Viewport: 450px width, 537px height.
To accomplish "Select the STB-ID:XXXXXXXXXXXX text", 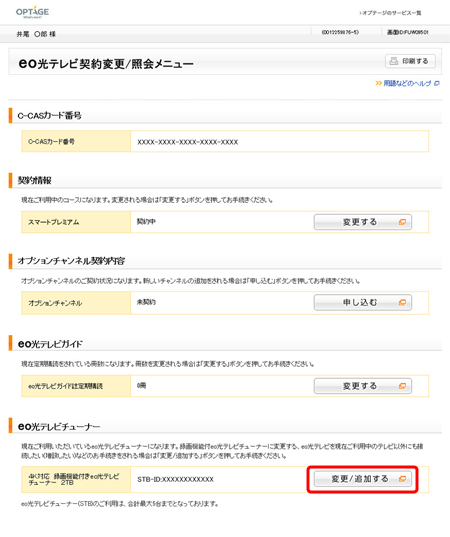I will click(x=175, y=479).
